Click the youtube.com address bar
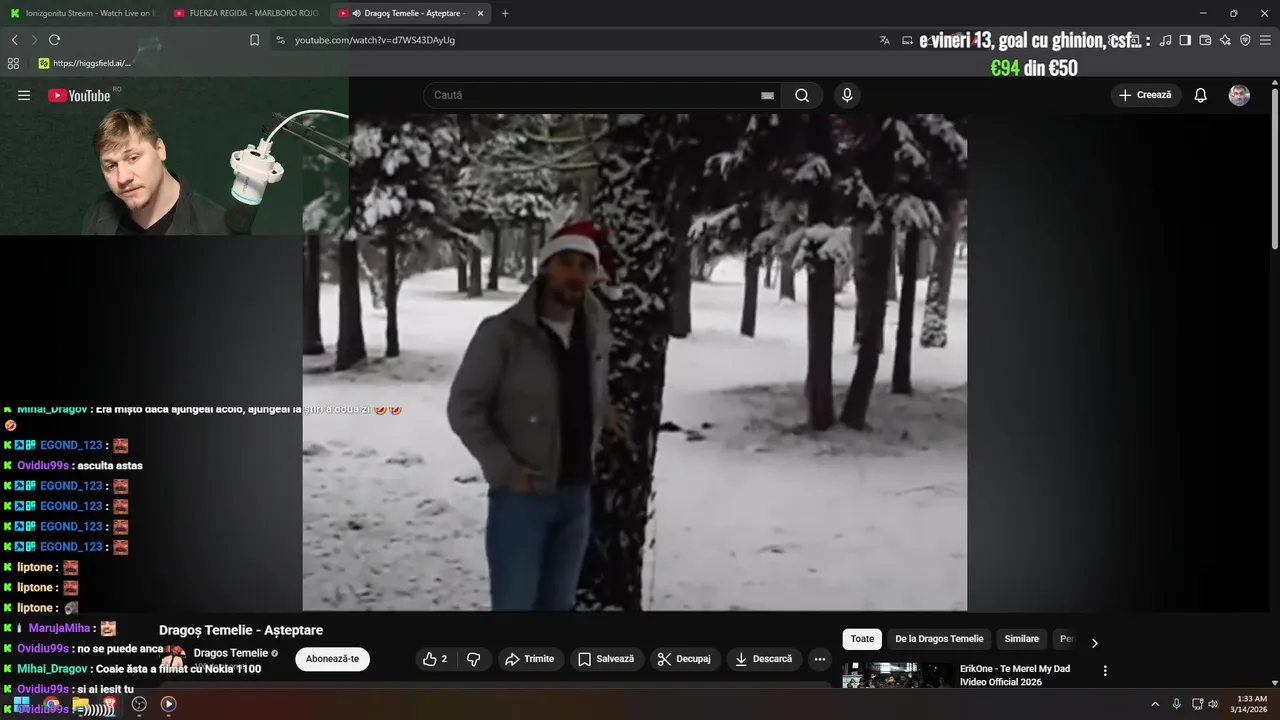Image resolution: width=1280 pixels, height=720 pixels. pos(570,40)
